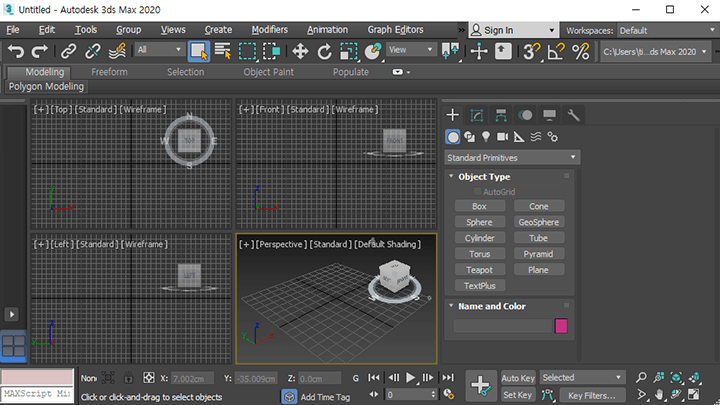Click the Teapot button
Image resolution: width=720 pixels, height=405 pixels.
pos(480,270)
